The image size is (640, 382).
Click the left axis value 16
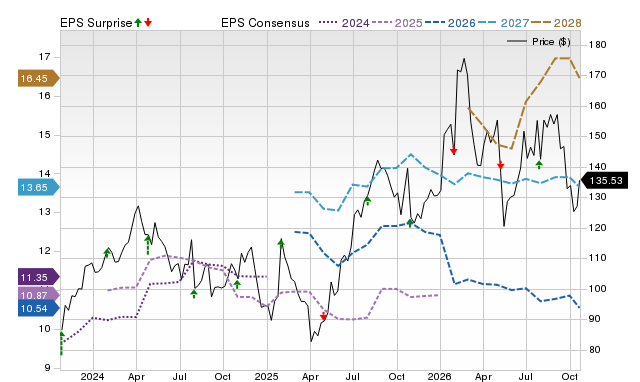(44, 96)
